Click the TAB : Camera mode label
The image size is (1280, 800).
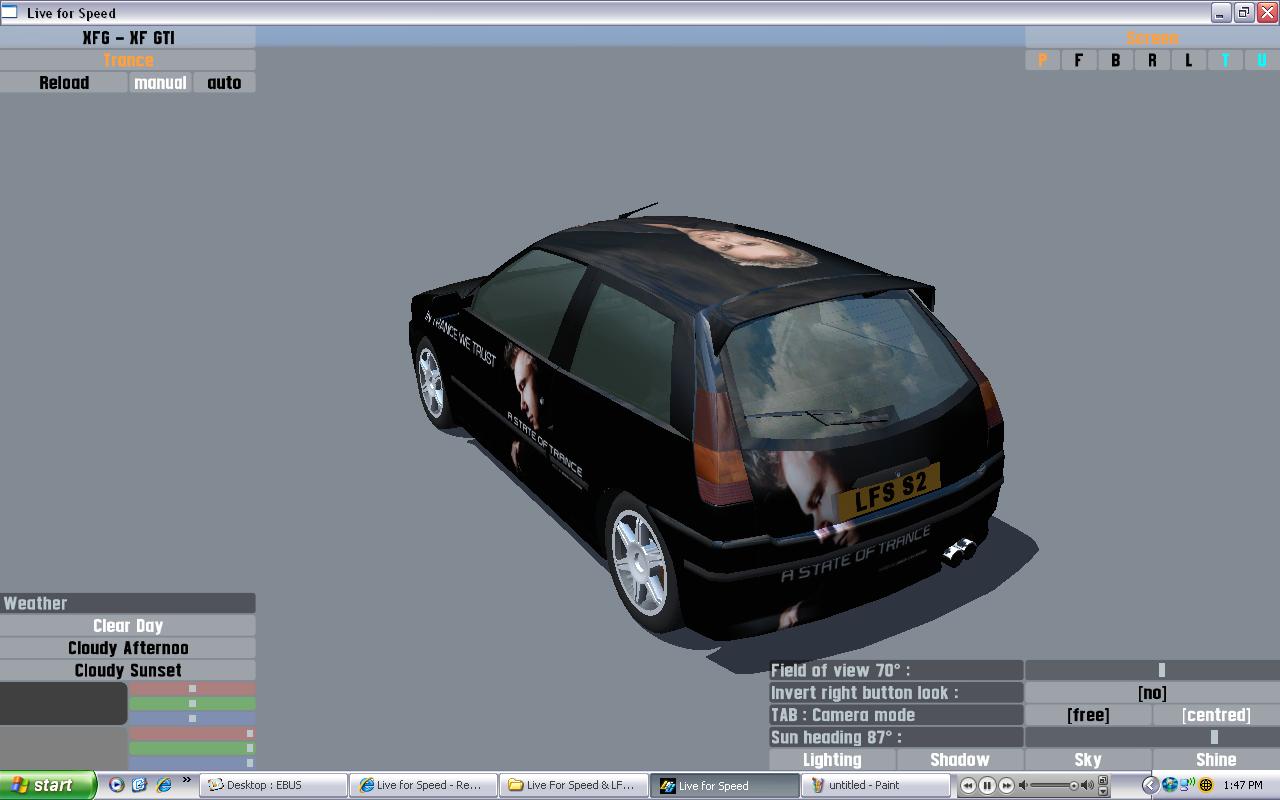(x=896, y=715)
